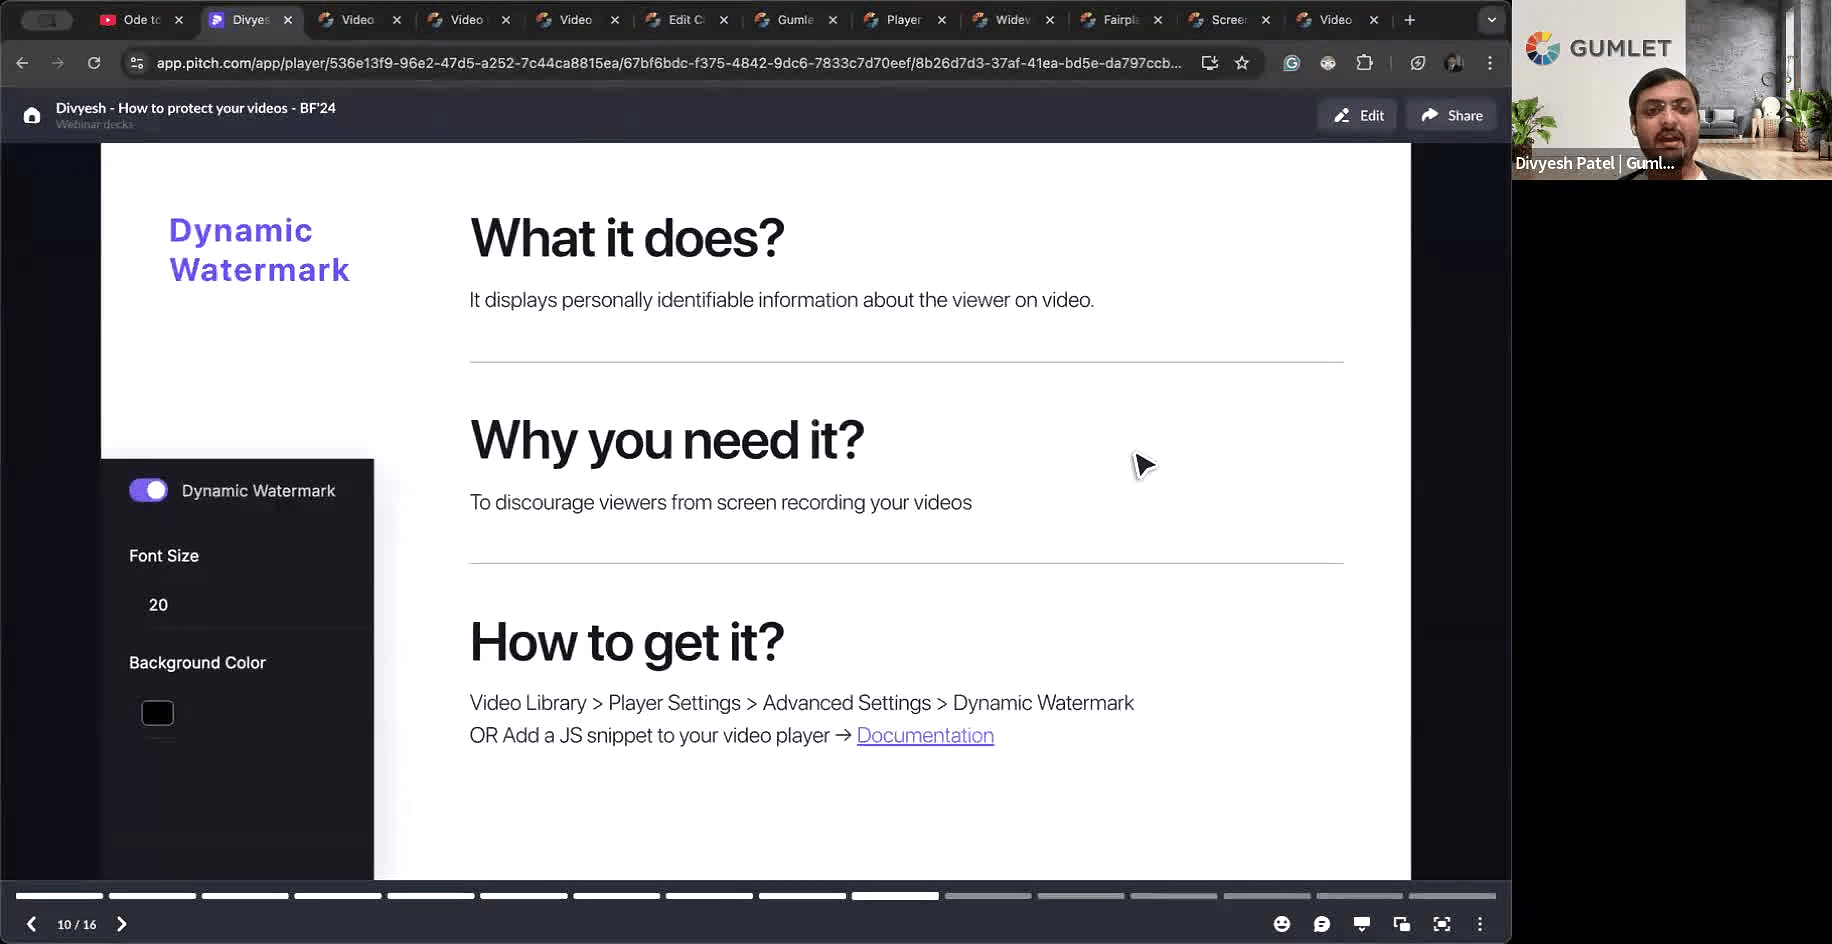The width and height of the screenshot is (1832, 944).
Task: Open the comments speech bubble icon
Action: pos(1322,924)
